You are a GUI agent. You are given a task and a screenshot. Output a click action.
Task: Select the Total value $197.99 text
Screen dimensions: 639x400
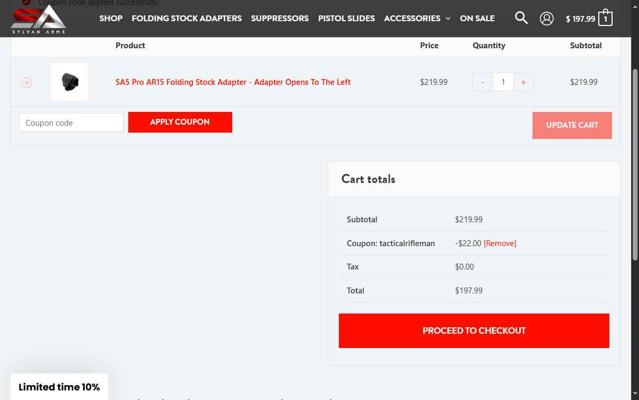click(469, 291)
